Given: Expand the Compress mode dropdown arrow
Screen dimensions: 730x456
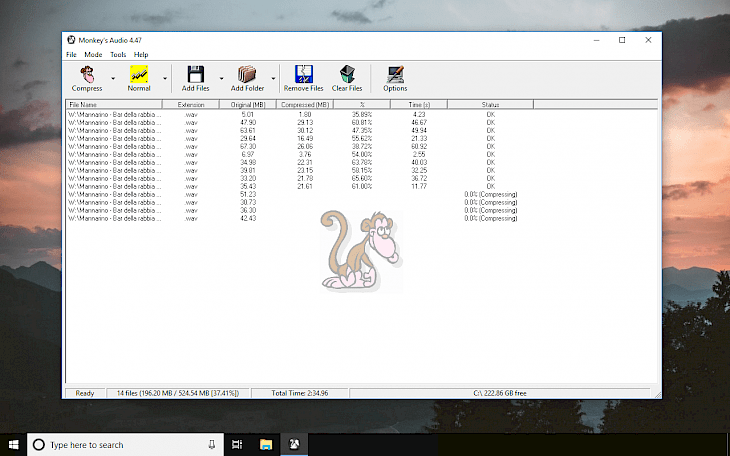Looking at the screenshot, I should click(x=113, y=78).
